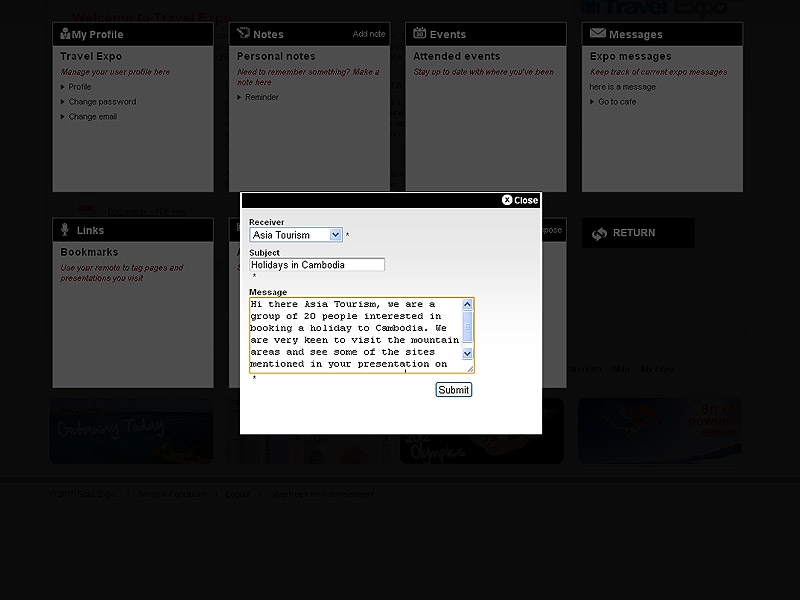Screen dimensions: 800x600
Task: Click the RETURN arrows icon
Action: click(599, 233)
